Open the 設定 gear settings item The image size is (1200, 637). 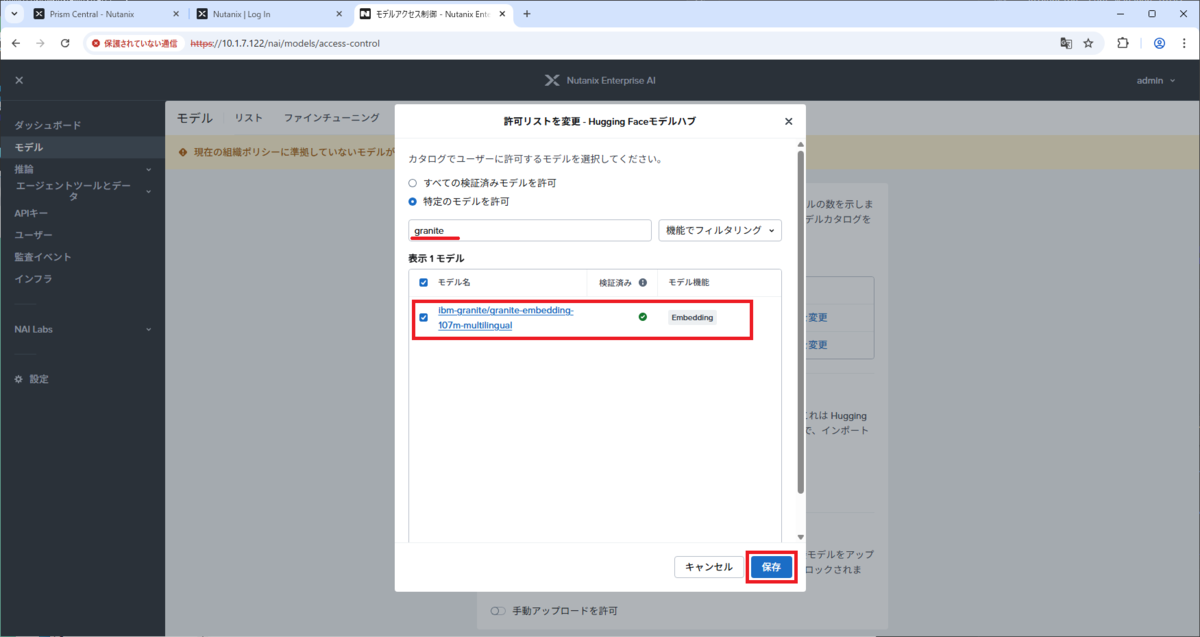pyautogui.click(x=31, y=379)
